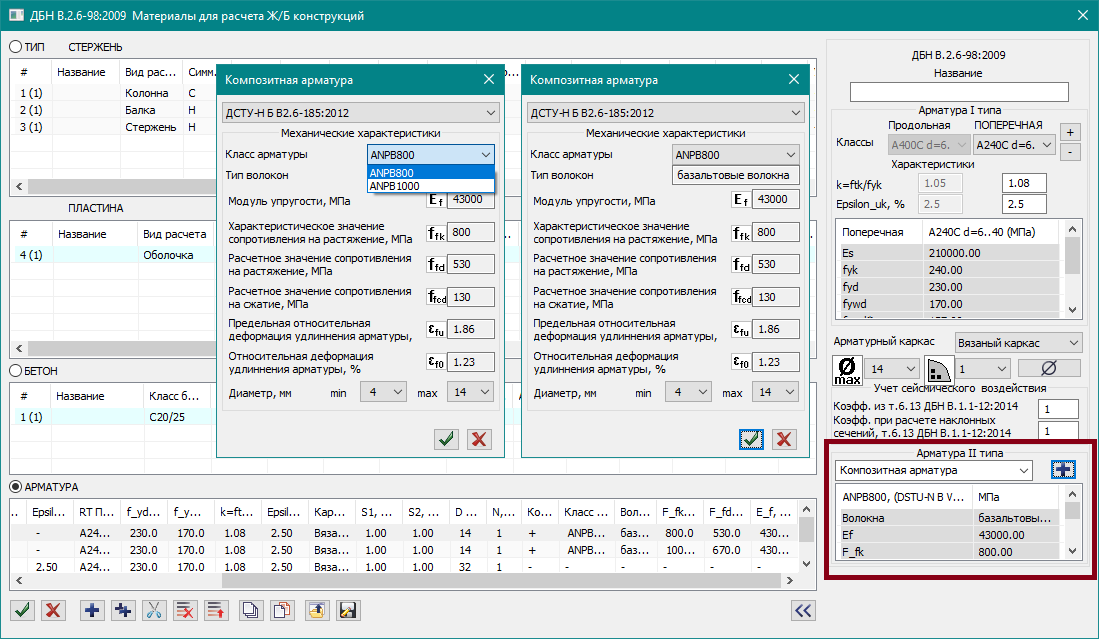Open the Арматура II типа Композитная арматура dropdown
This screenshot has height=639, width=1099.
(x=934, y=470)
